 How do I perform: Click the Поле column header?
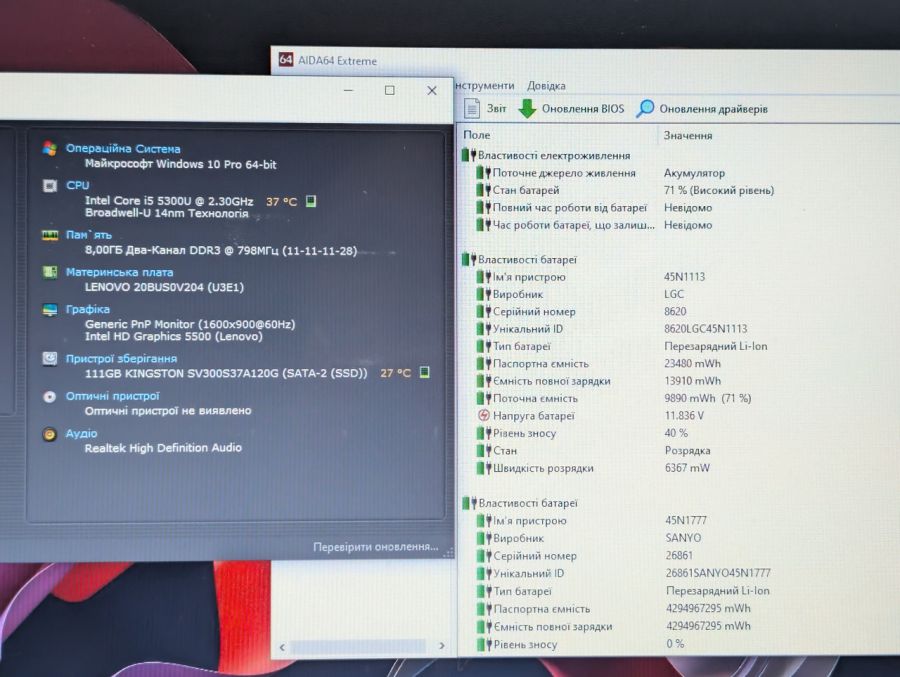tap(476, 135)
